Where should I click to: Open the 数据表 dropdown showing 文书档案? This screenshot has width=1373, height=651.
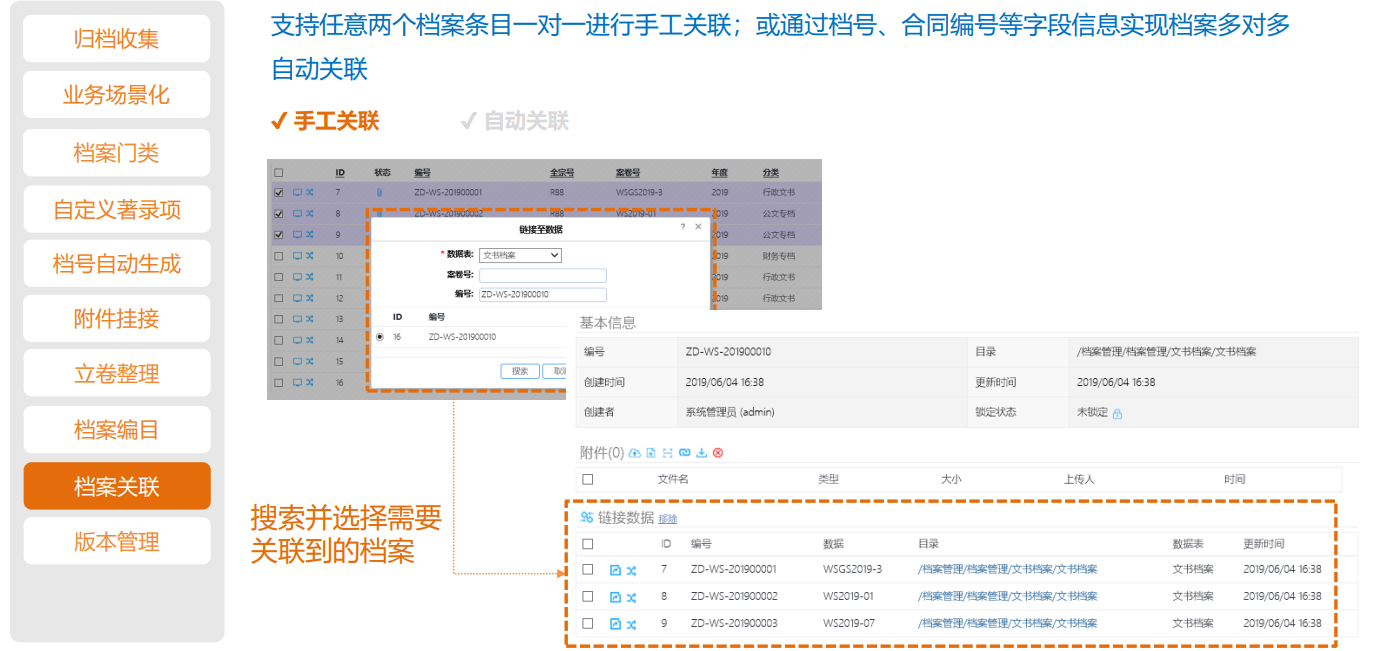coord(520,255)
